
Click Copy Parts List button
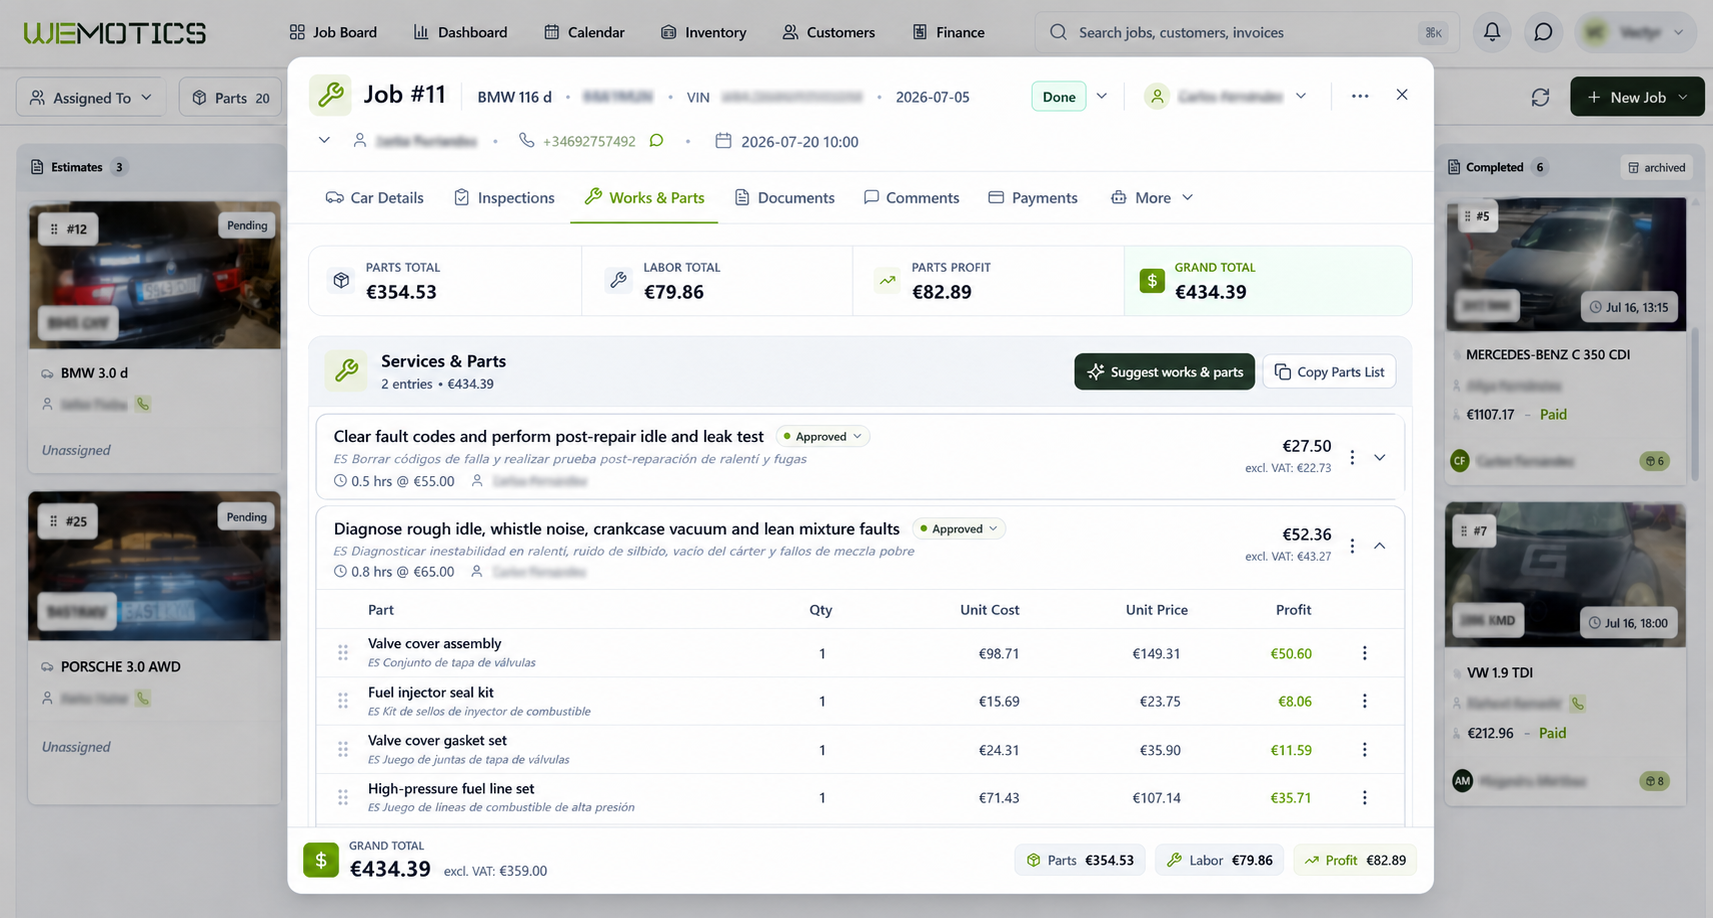[1330, 372]
